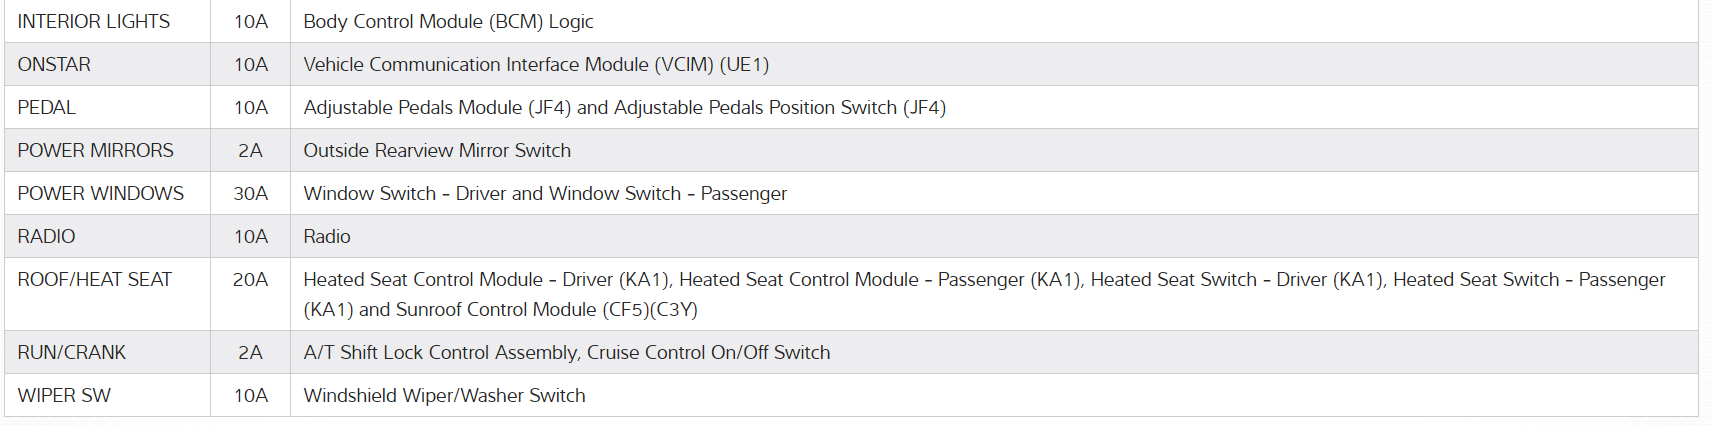Click the 30A rating for POWER WINDOWS
Viewport: 1712px width, 425px height.
coord(251,193)
